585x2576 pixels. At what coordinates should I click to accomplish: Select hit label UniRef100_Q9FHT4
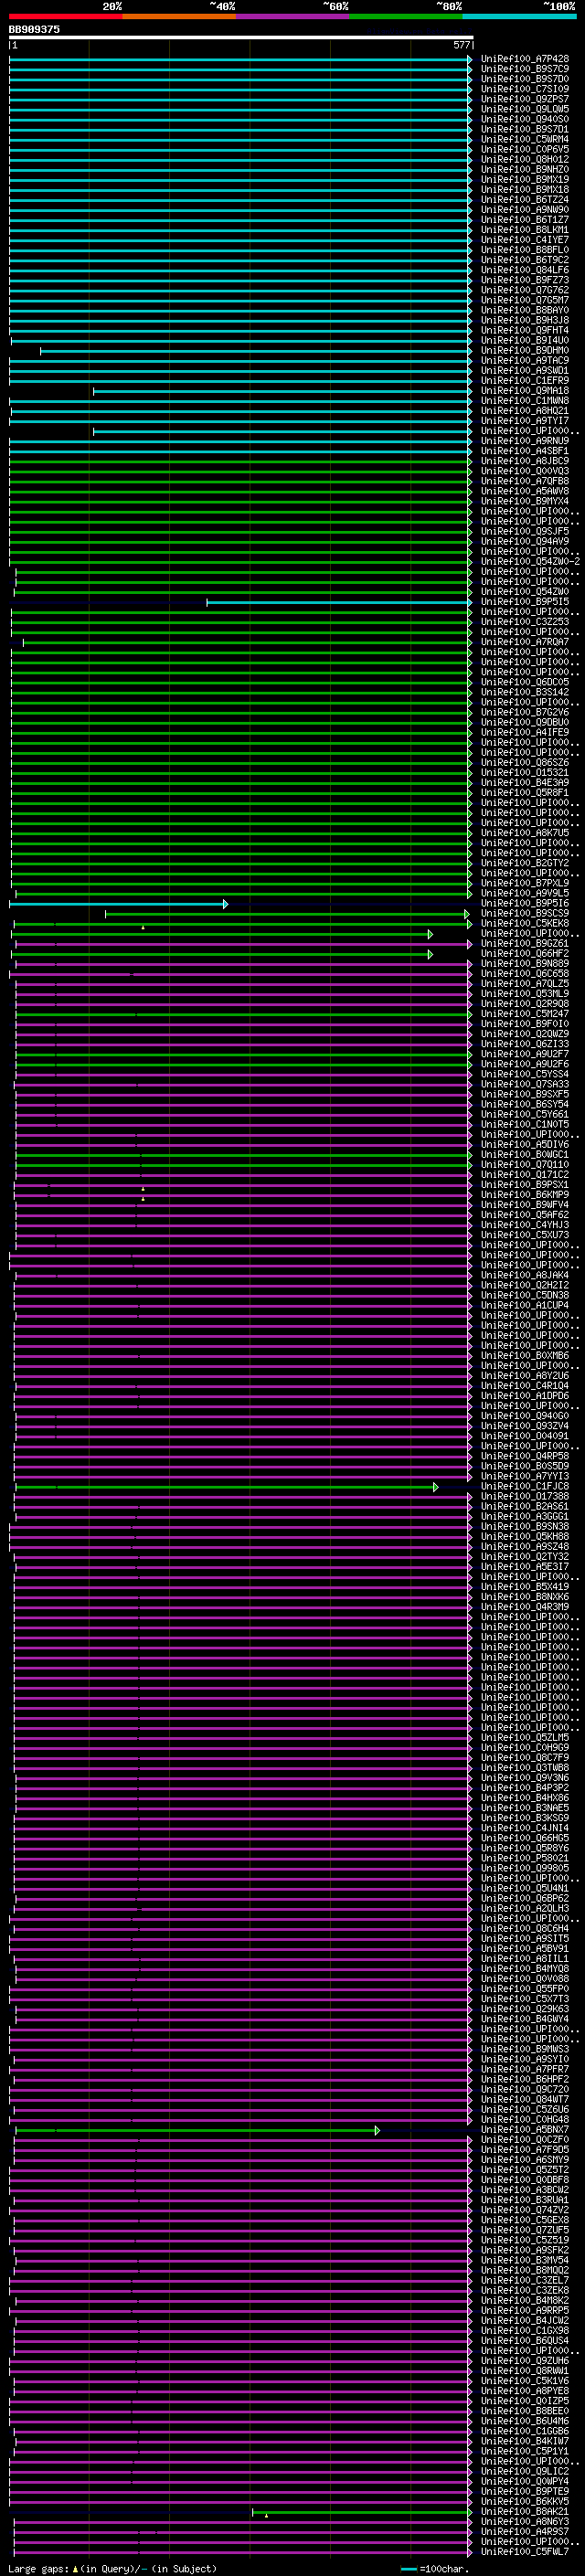525,330
